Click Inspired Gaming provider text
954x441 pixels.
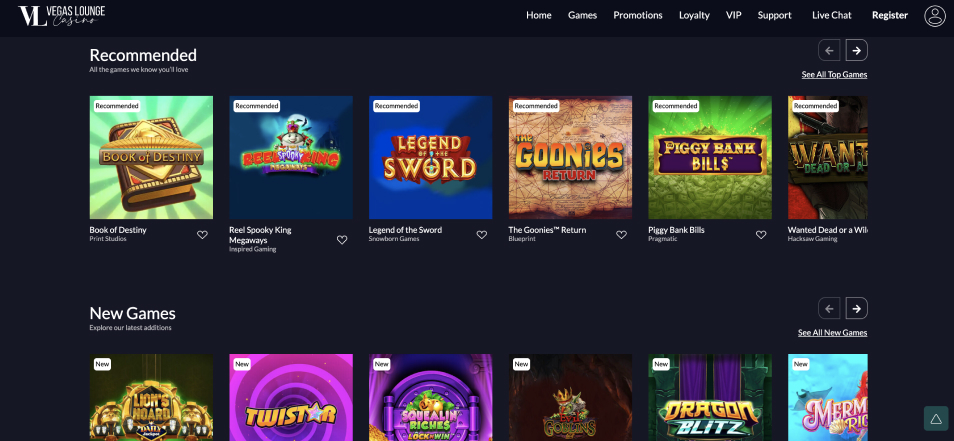(x=252, y=249)
